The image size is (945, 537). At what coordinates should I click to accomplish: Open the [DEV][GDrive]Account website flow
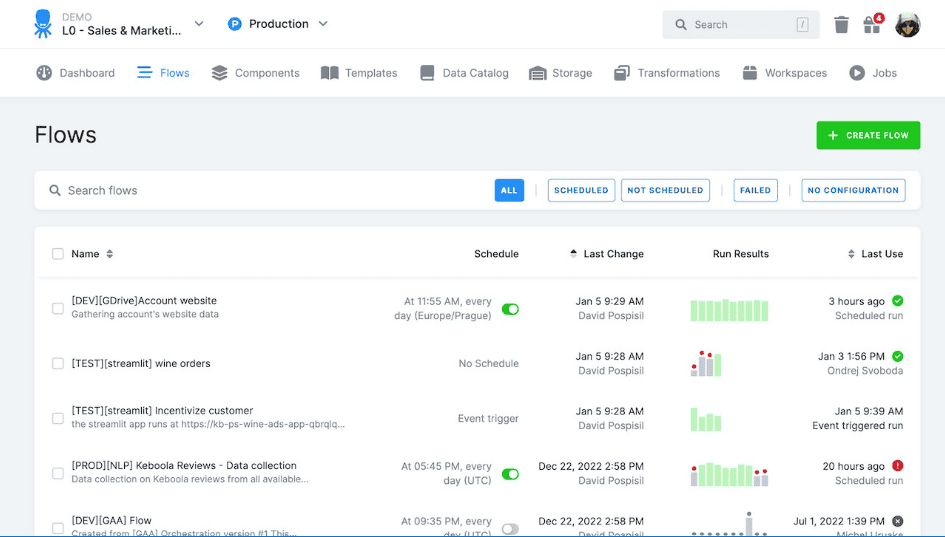coord(144,301)
